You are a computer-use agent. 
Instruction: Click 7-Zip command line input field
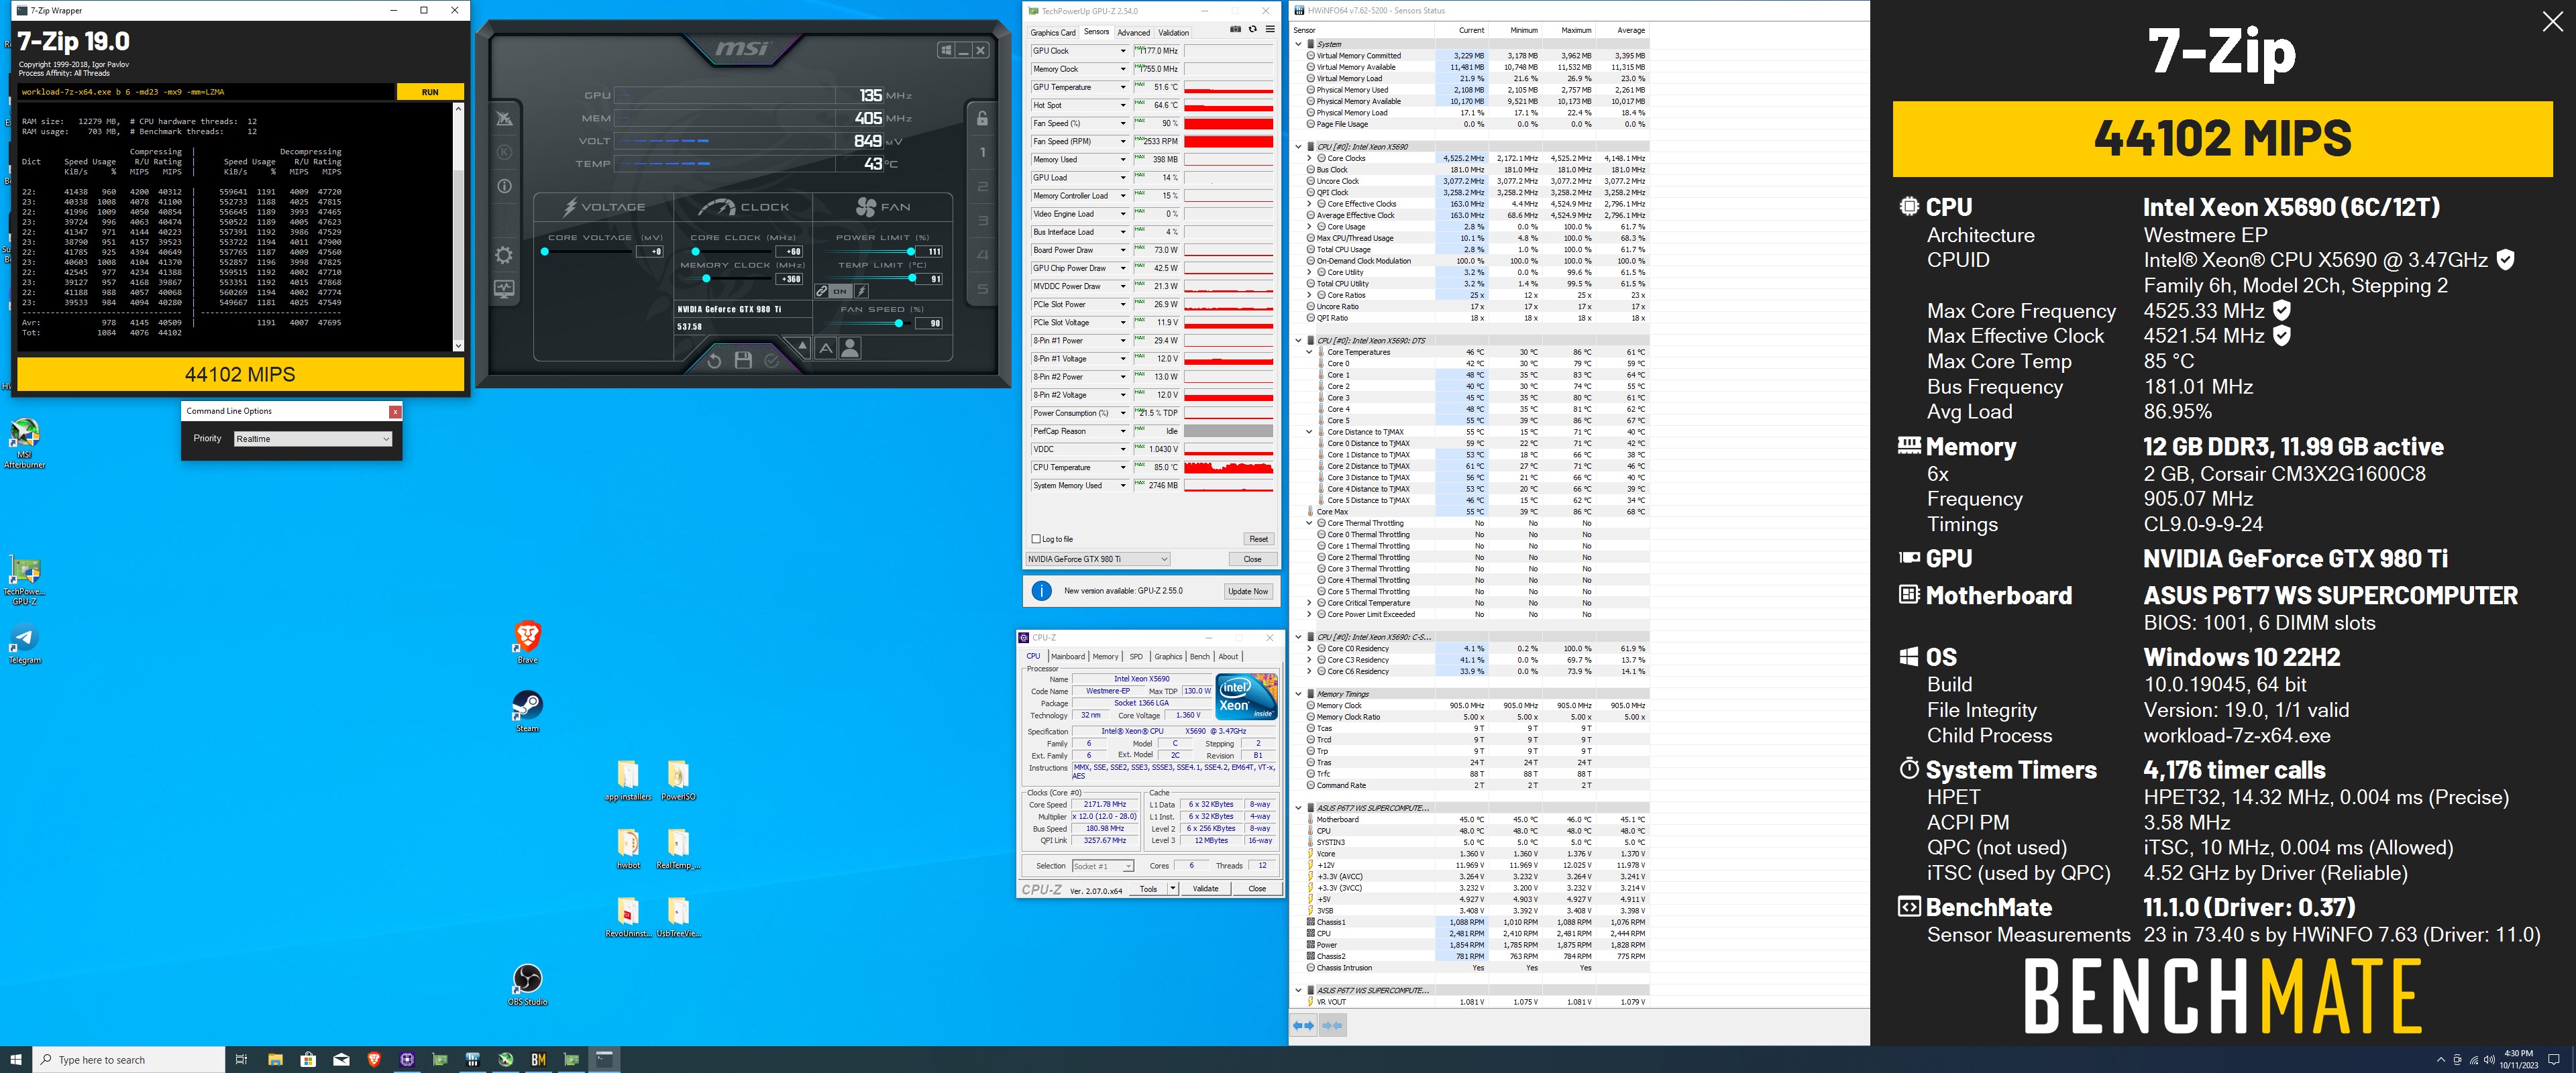tap(206, 92)
